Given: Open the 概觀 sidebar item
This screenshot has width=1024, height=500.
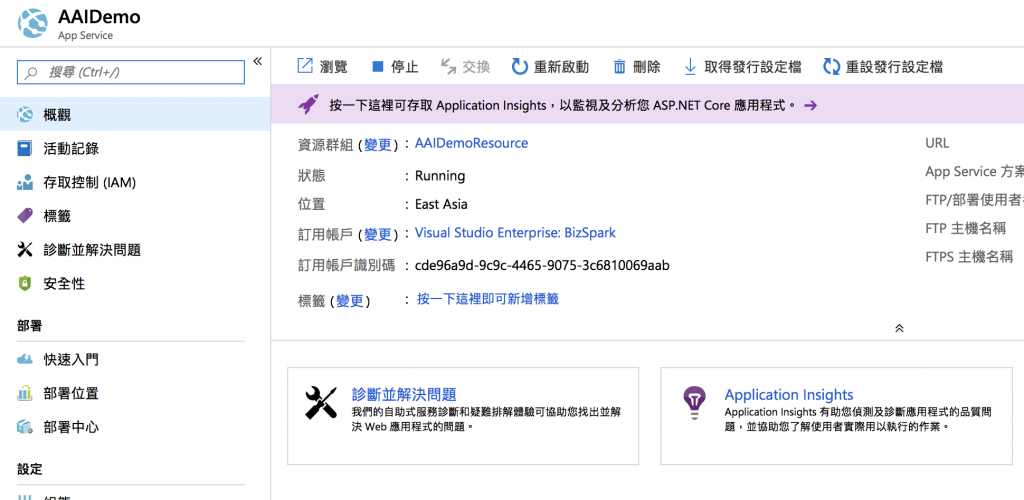Looking at the screenshot, I should point(135,115).
